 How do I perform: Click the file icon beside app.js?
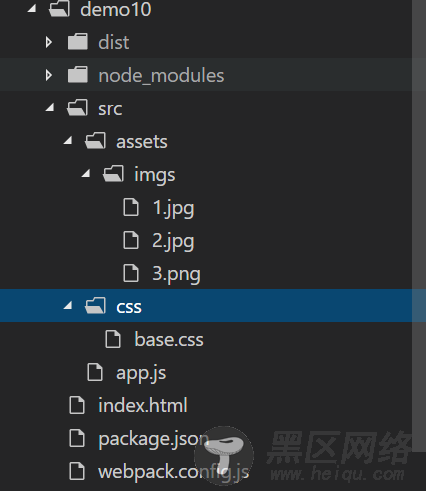(x=95, y=372)
